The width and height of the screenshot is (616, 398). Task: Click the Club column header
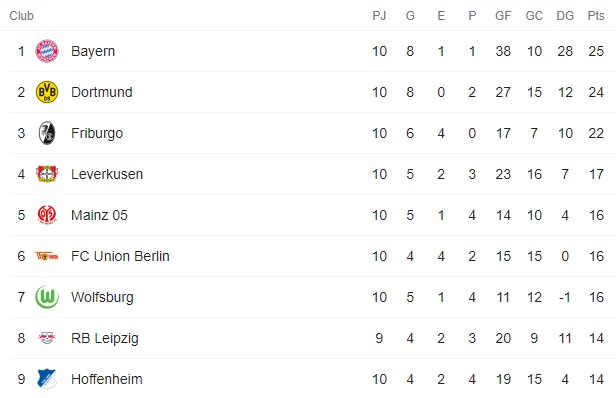pyautogui.click(x=21, y=16)
